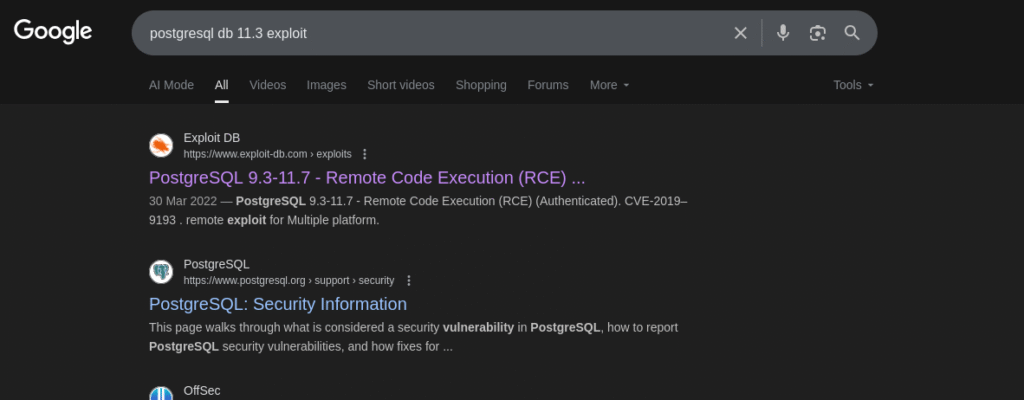Submit search using magnifying glass icon
The width and height of the screenshot is (1024, 400).
tap(852, 33)
